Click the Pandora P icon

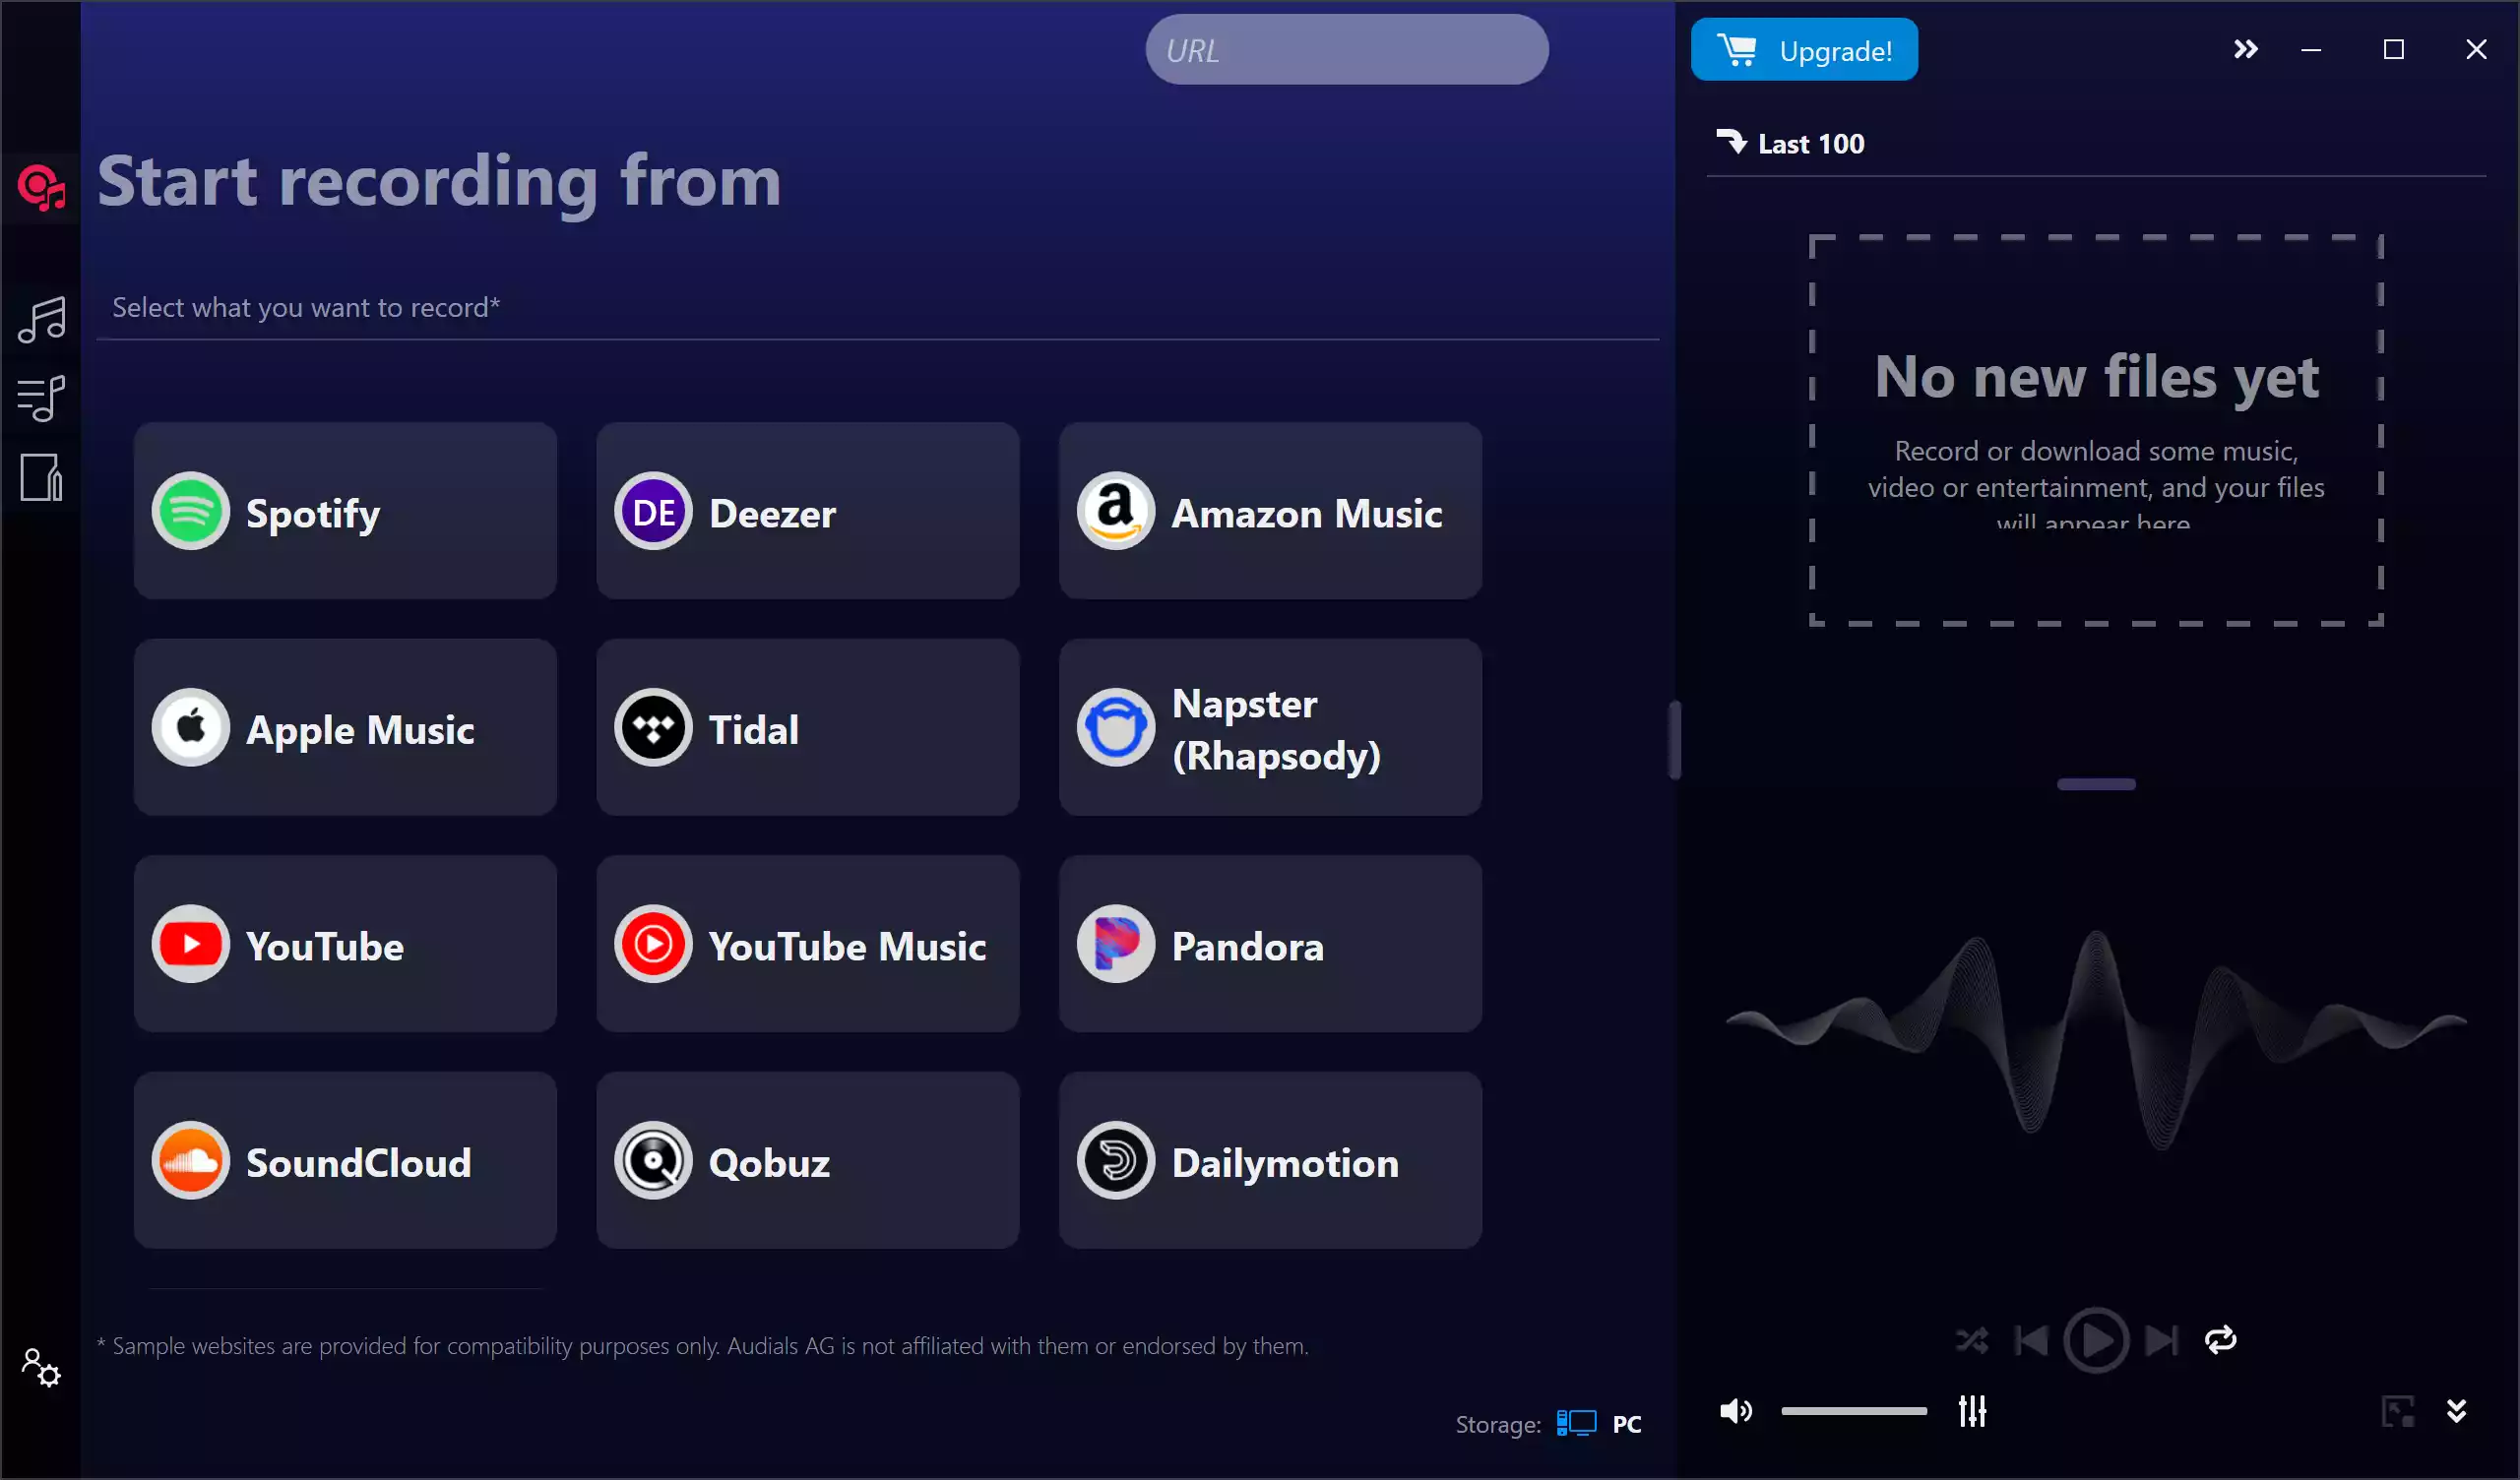tap(1116, 944)
